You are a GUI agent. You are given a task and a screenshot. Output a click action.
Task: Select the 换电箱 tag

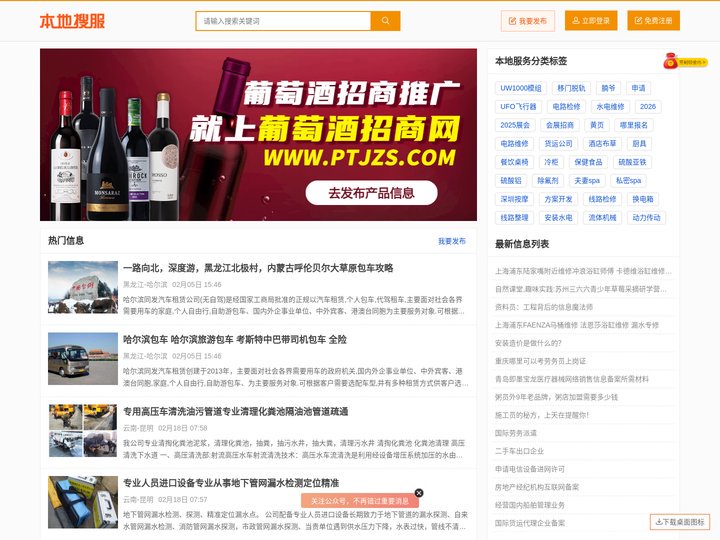pos(643,199)
